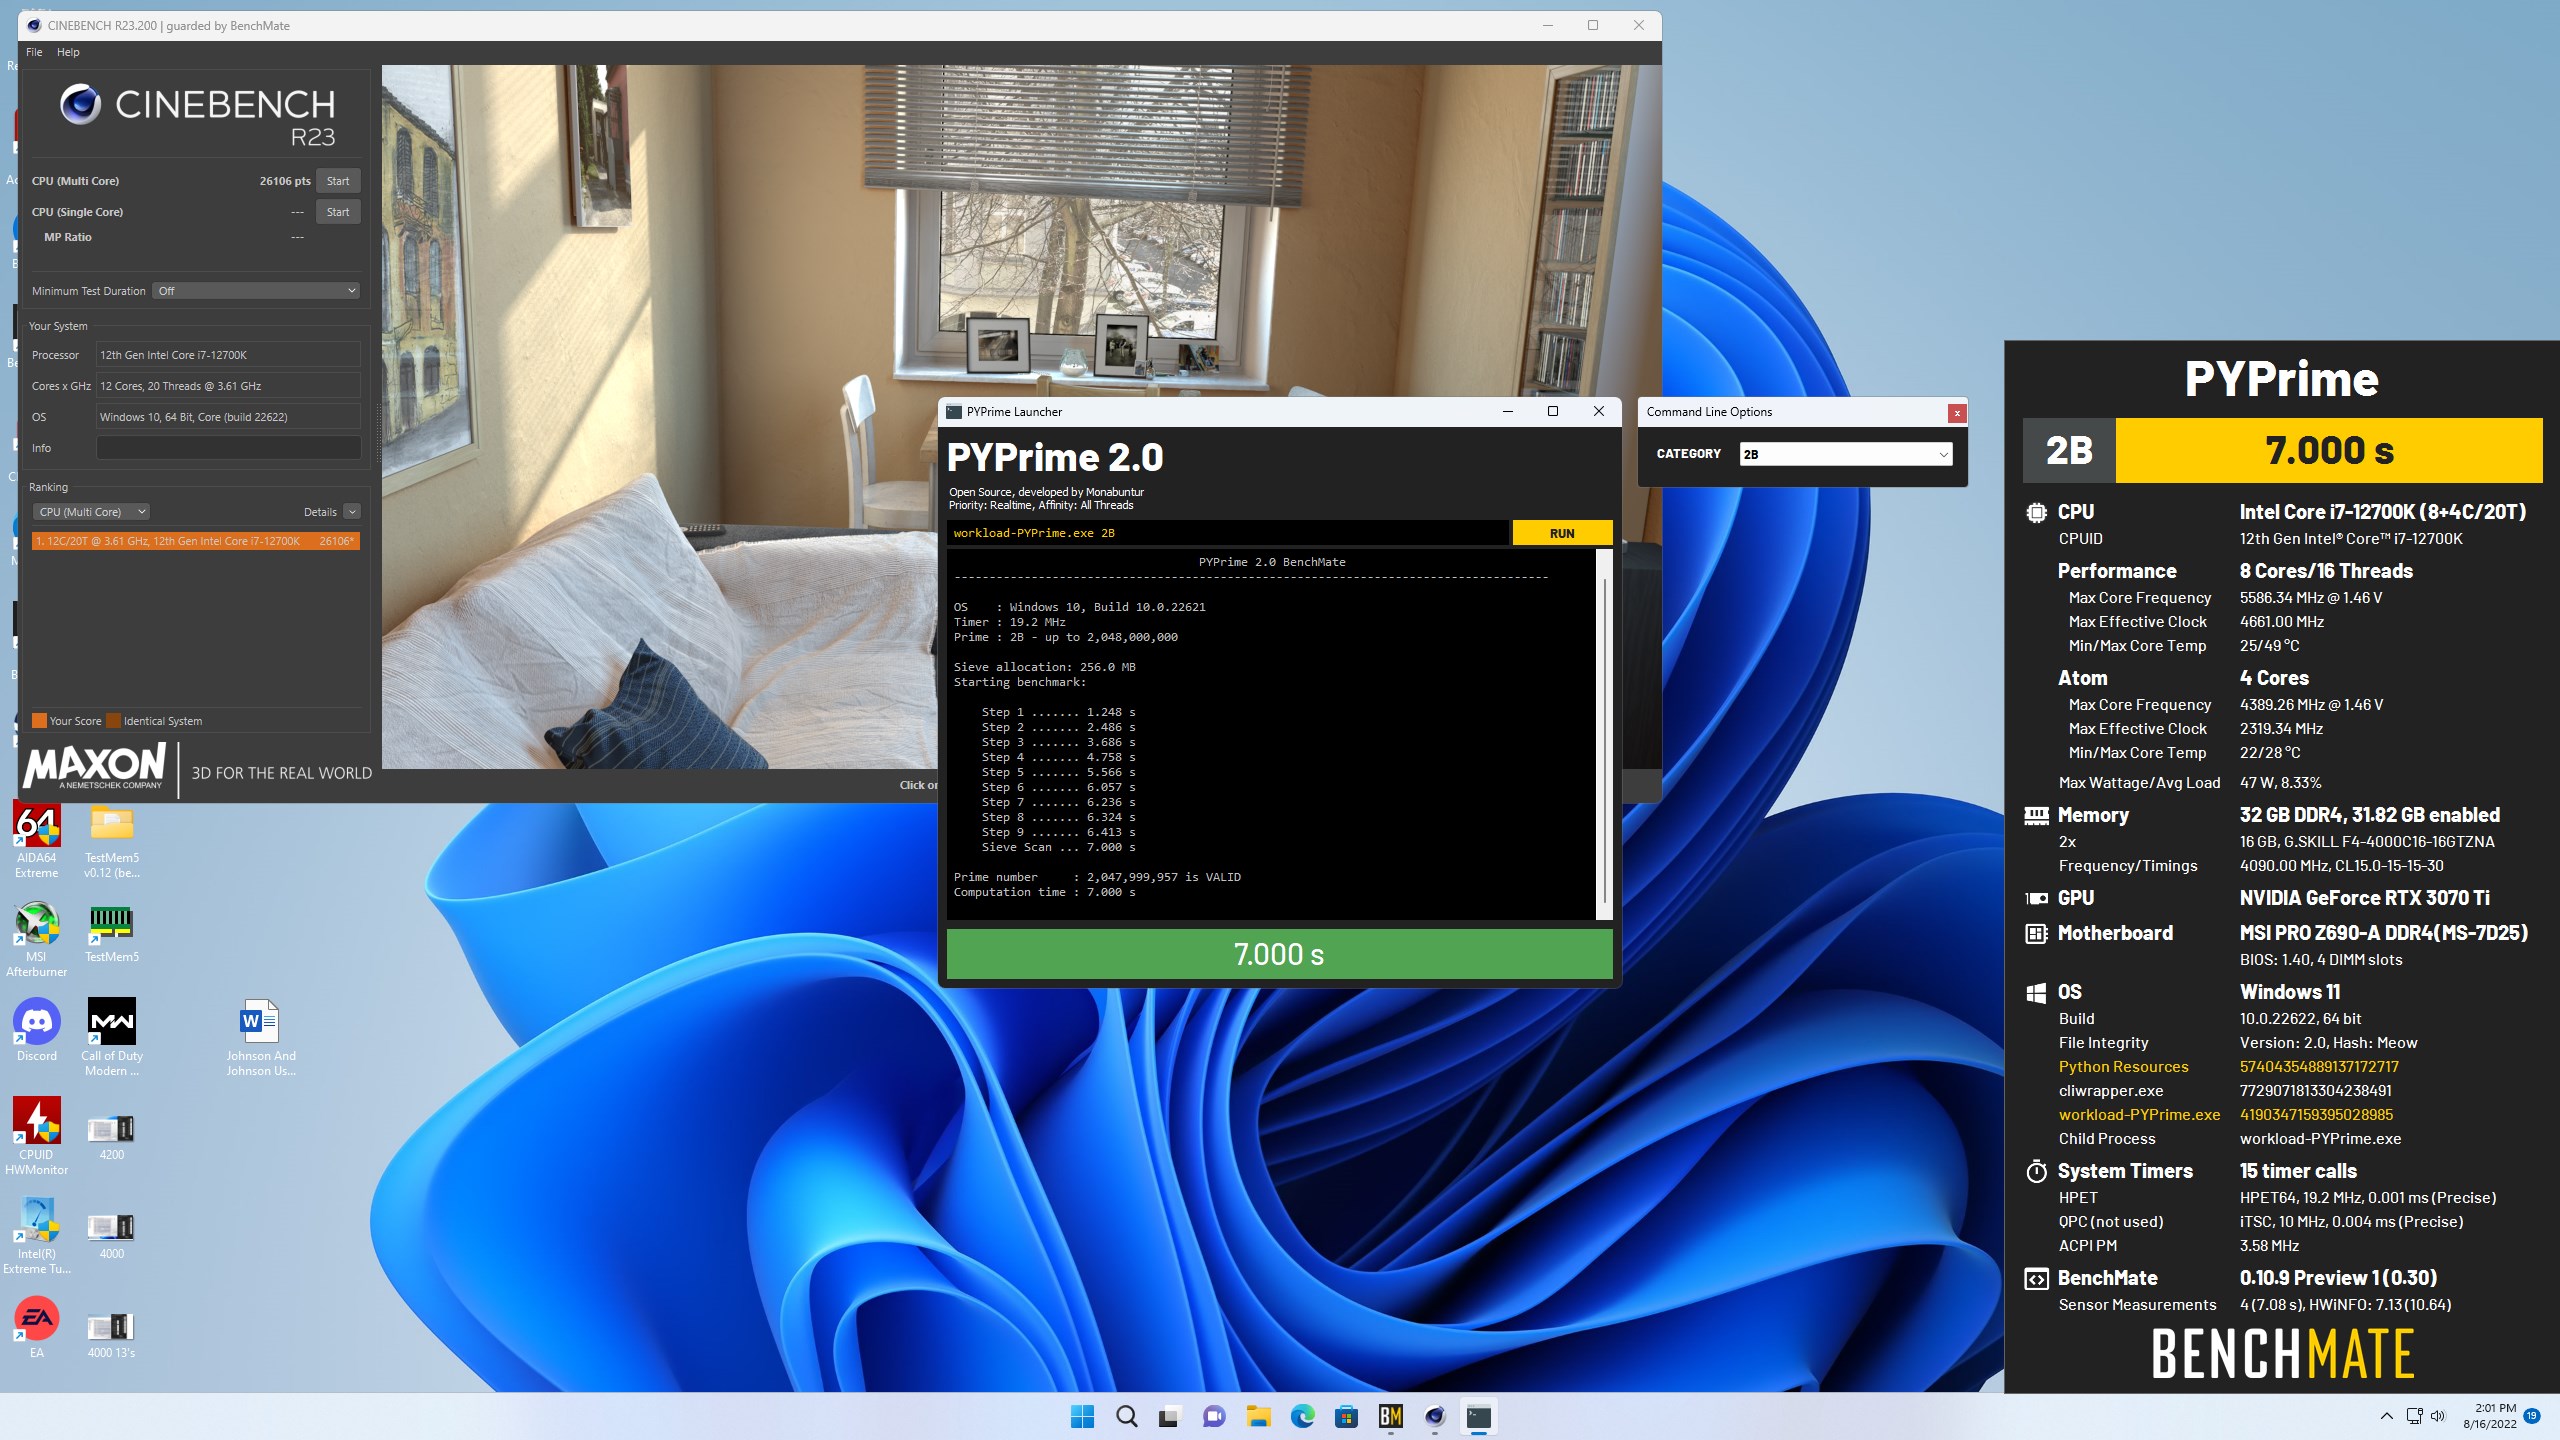The width and height of the screenshot is (2560, 1440).
Task: Open ranking CPU (Multi Core) dropdown
Action: pyautogui.click(x=92, y=512)
